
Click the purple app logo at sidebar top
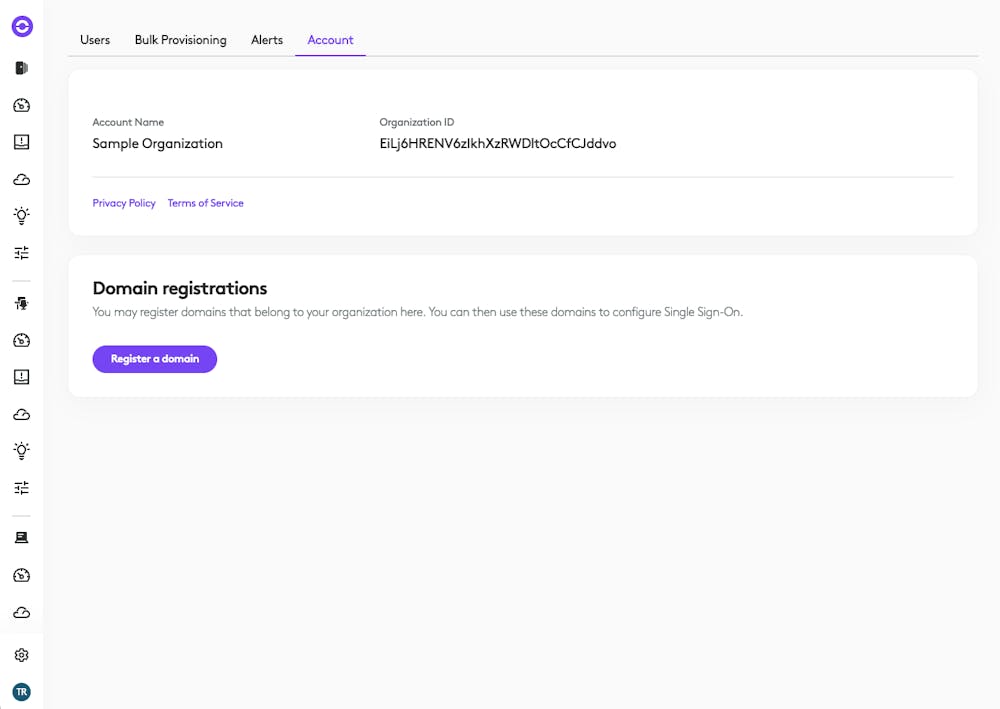tap(22, 27)
